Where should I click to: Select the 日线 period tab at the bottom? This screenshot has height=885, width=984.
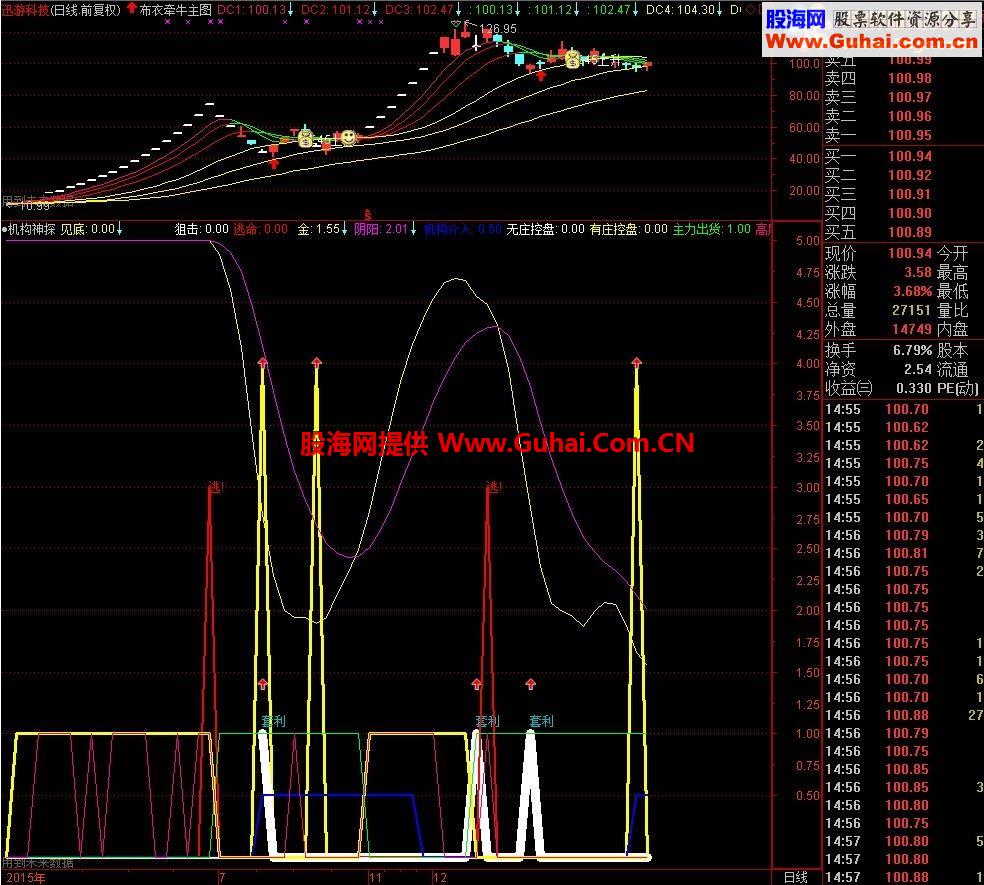[x=796, y=877]
